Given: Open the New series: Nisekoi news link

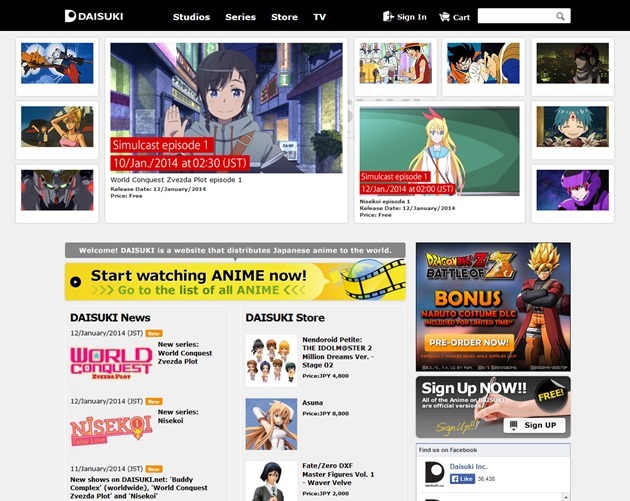Looking at the screenshot, I should click(178, 416).
